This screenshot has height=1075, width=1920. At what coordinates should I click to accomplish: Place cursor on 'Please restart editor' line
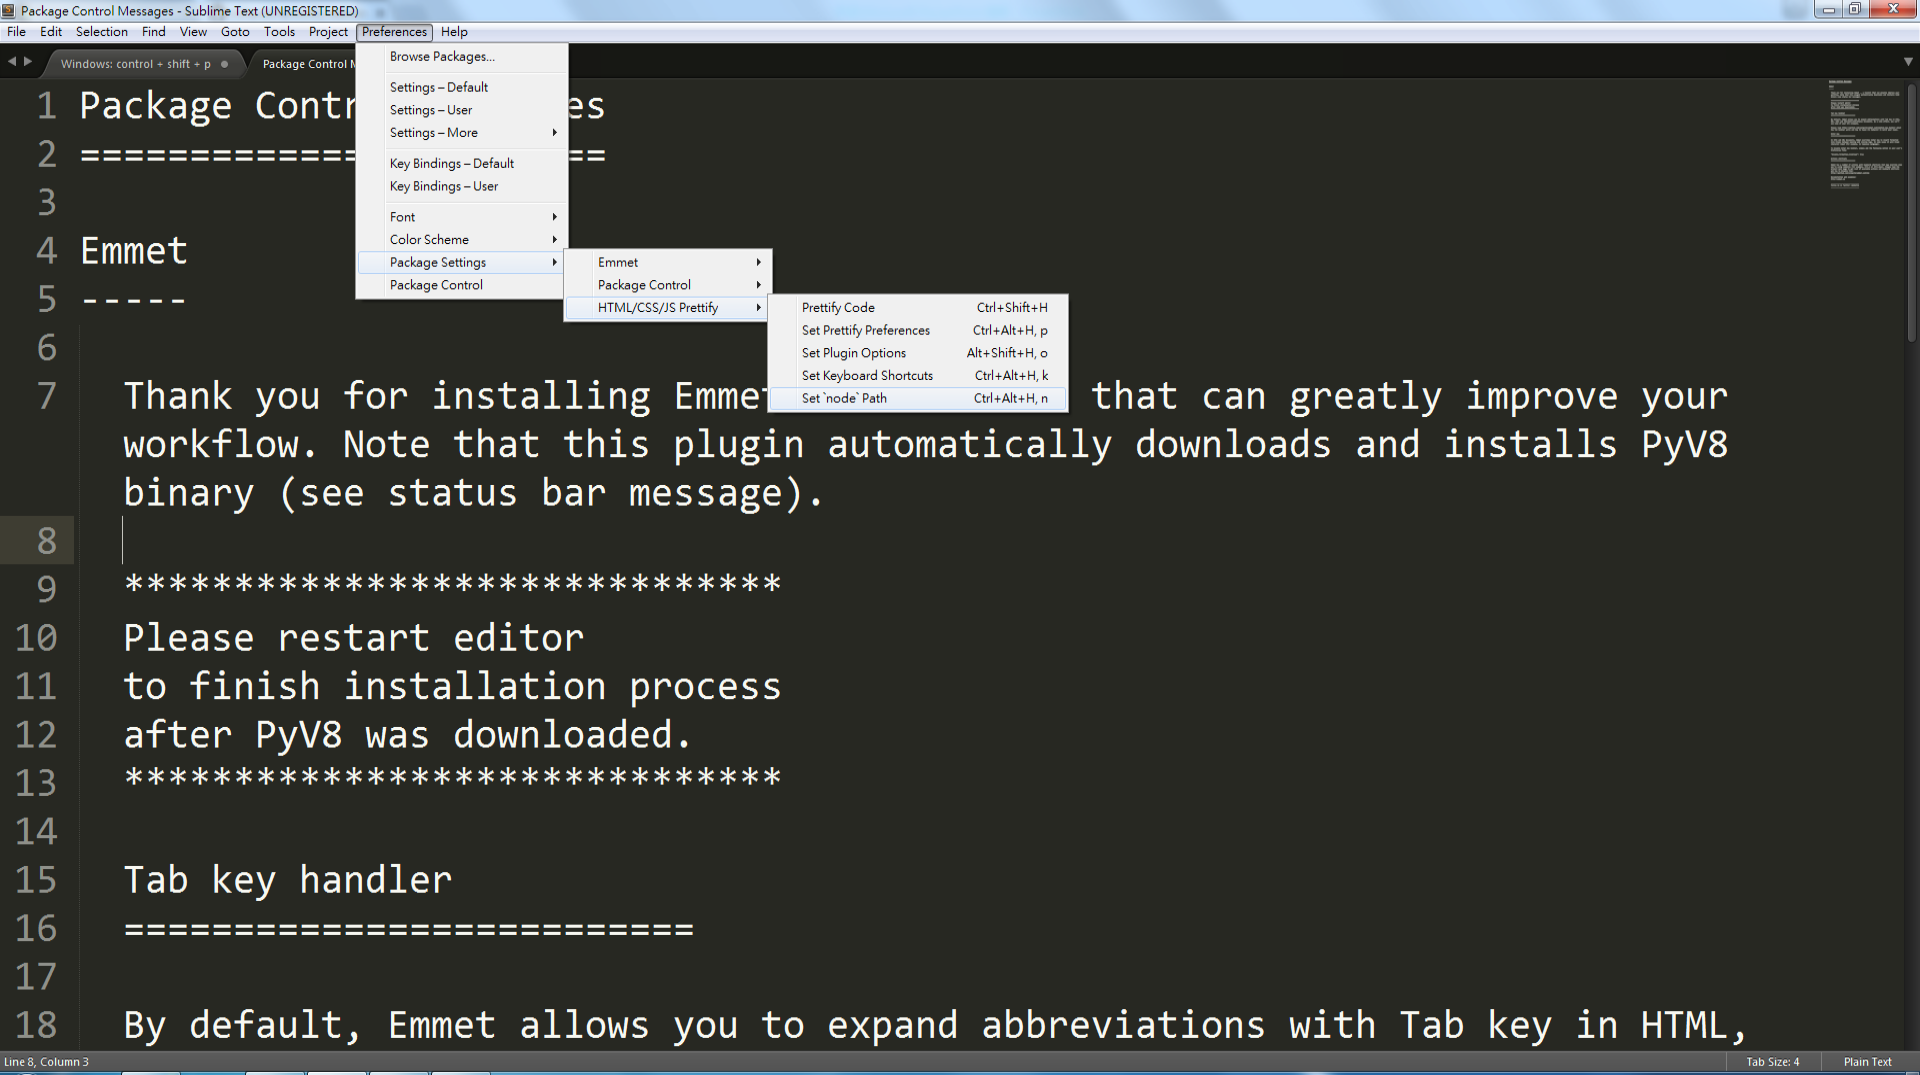click(x=354, y=638)
